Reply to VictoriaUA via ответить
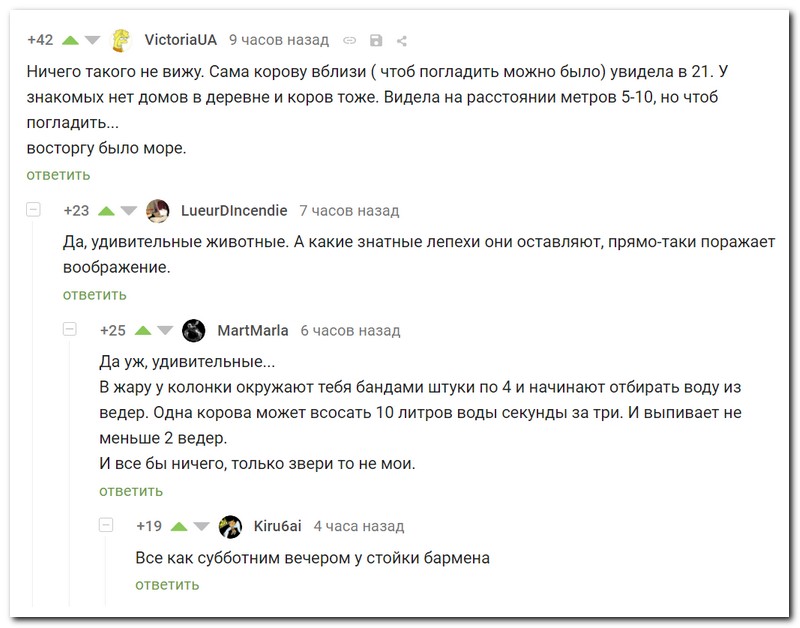This screenshot has width=800, height=628. 58,175
